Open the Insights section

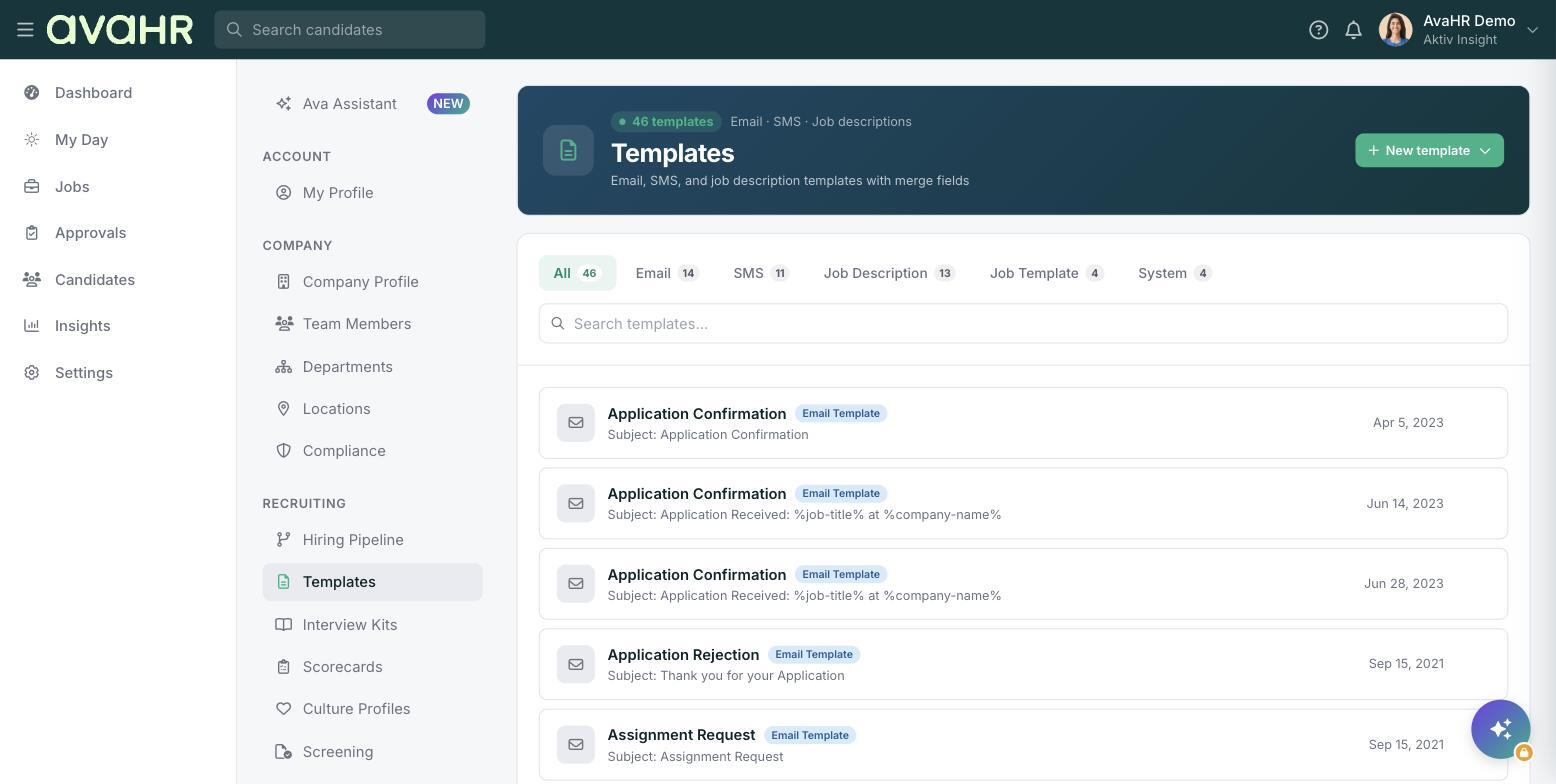(82, 326)
